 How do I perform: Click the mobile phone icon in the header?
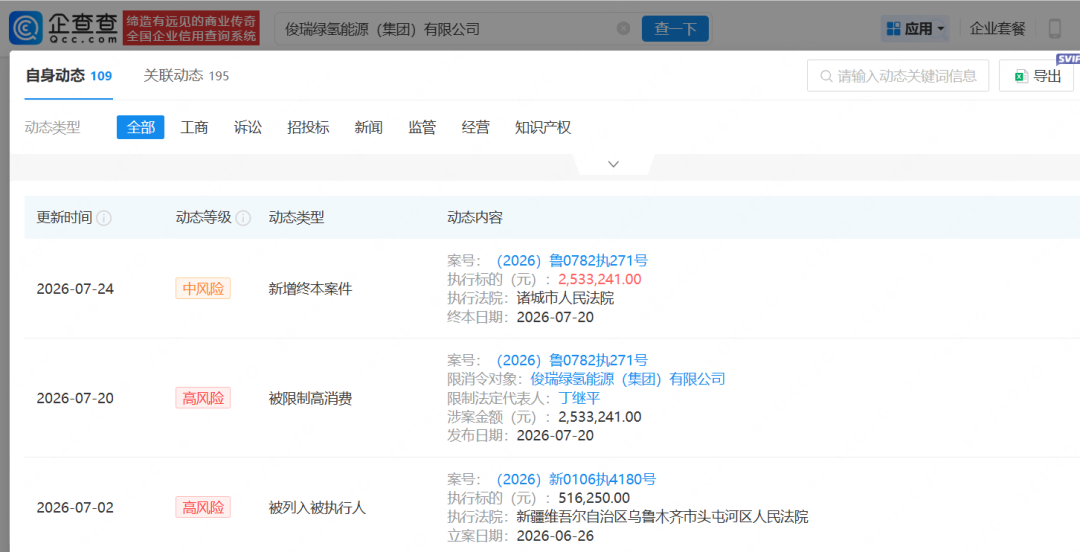coord(1055,28)
